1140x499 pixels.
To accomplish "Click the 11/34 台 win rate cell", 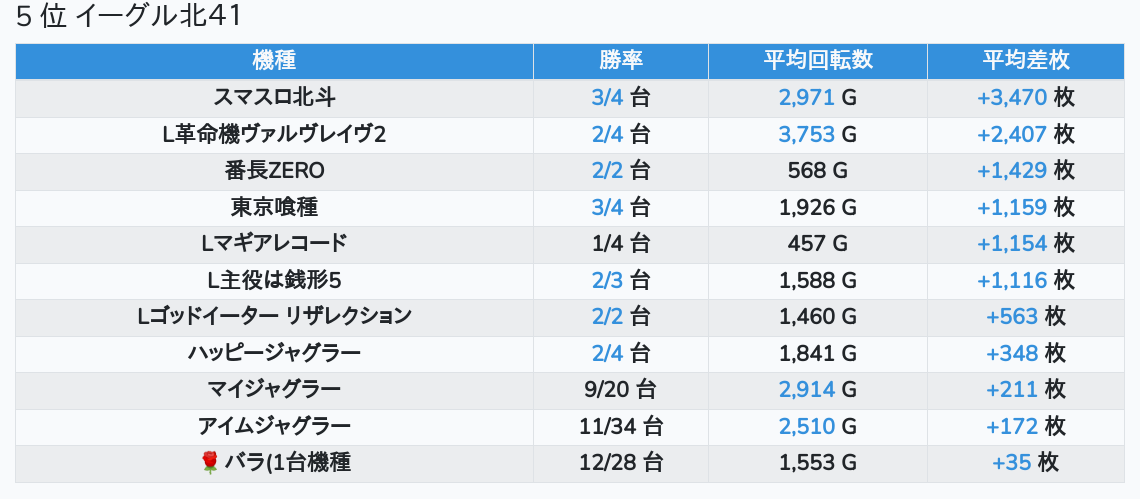I will [621, 426].
